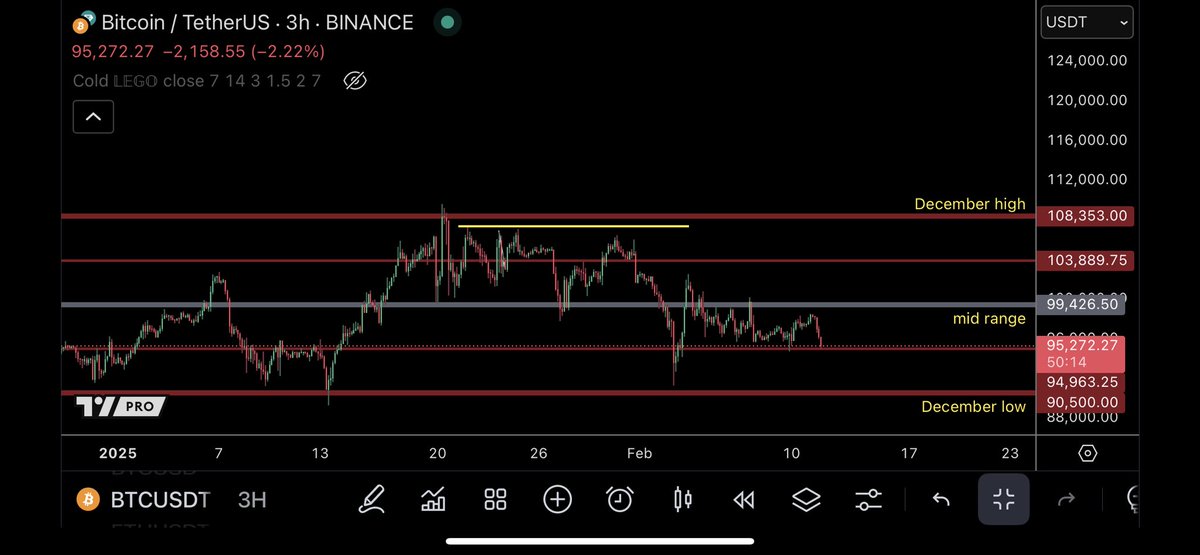Tap the 2025 label on time axis

click(x=118, y=453)
